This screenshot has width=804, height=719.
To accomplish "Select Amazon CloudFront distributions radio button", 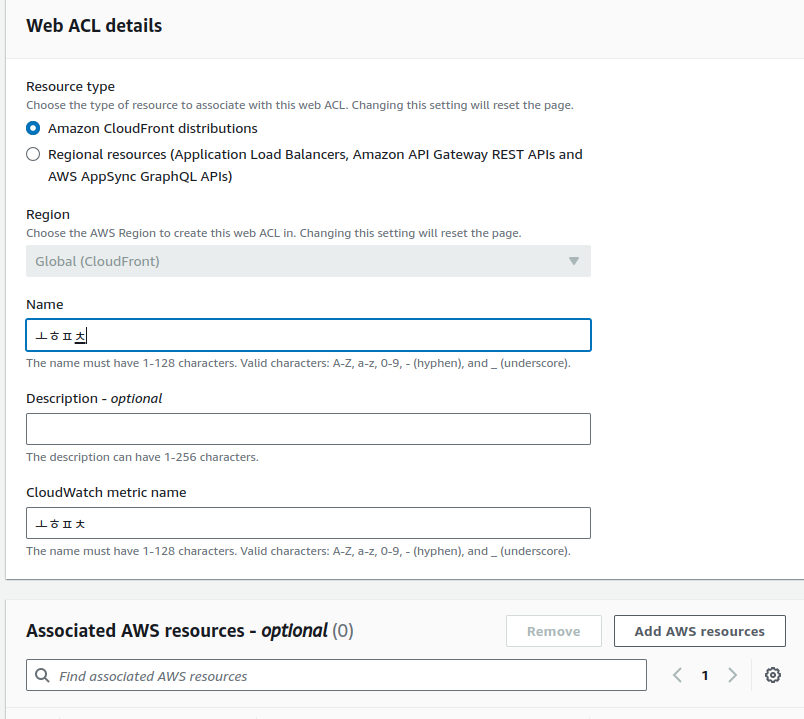I will point(34,129).
